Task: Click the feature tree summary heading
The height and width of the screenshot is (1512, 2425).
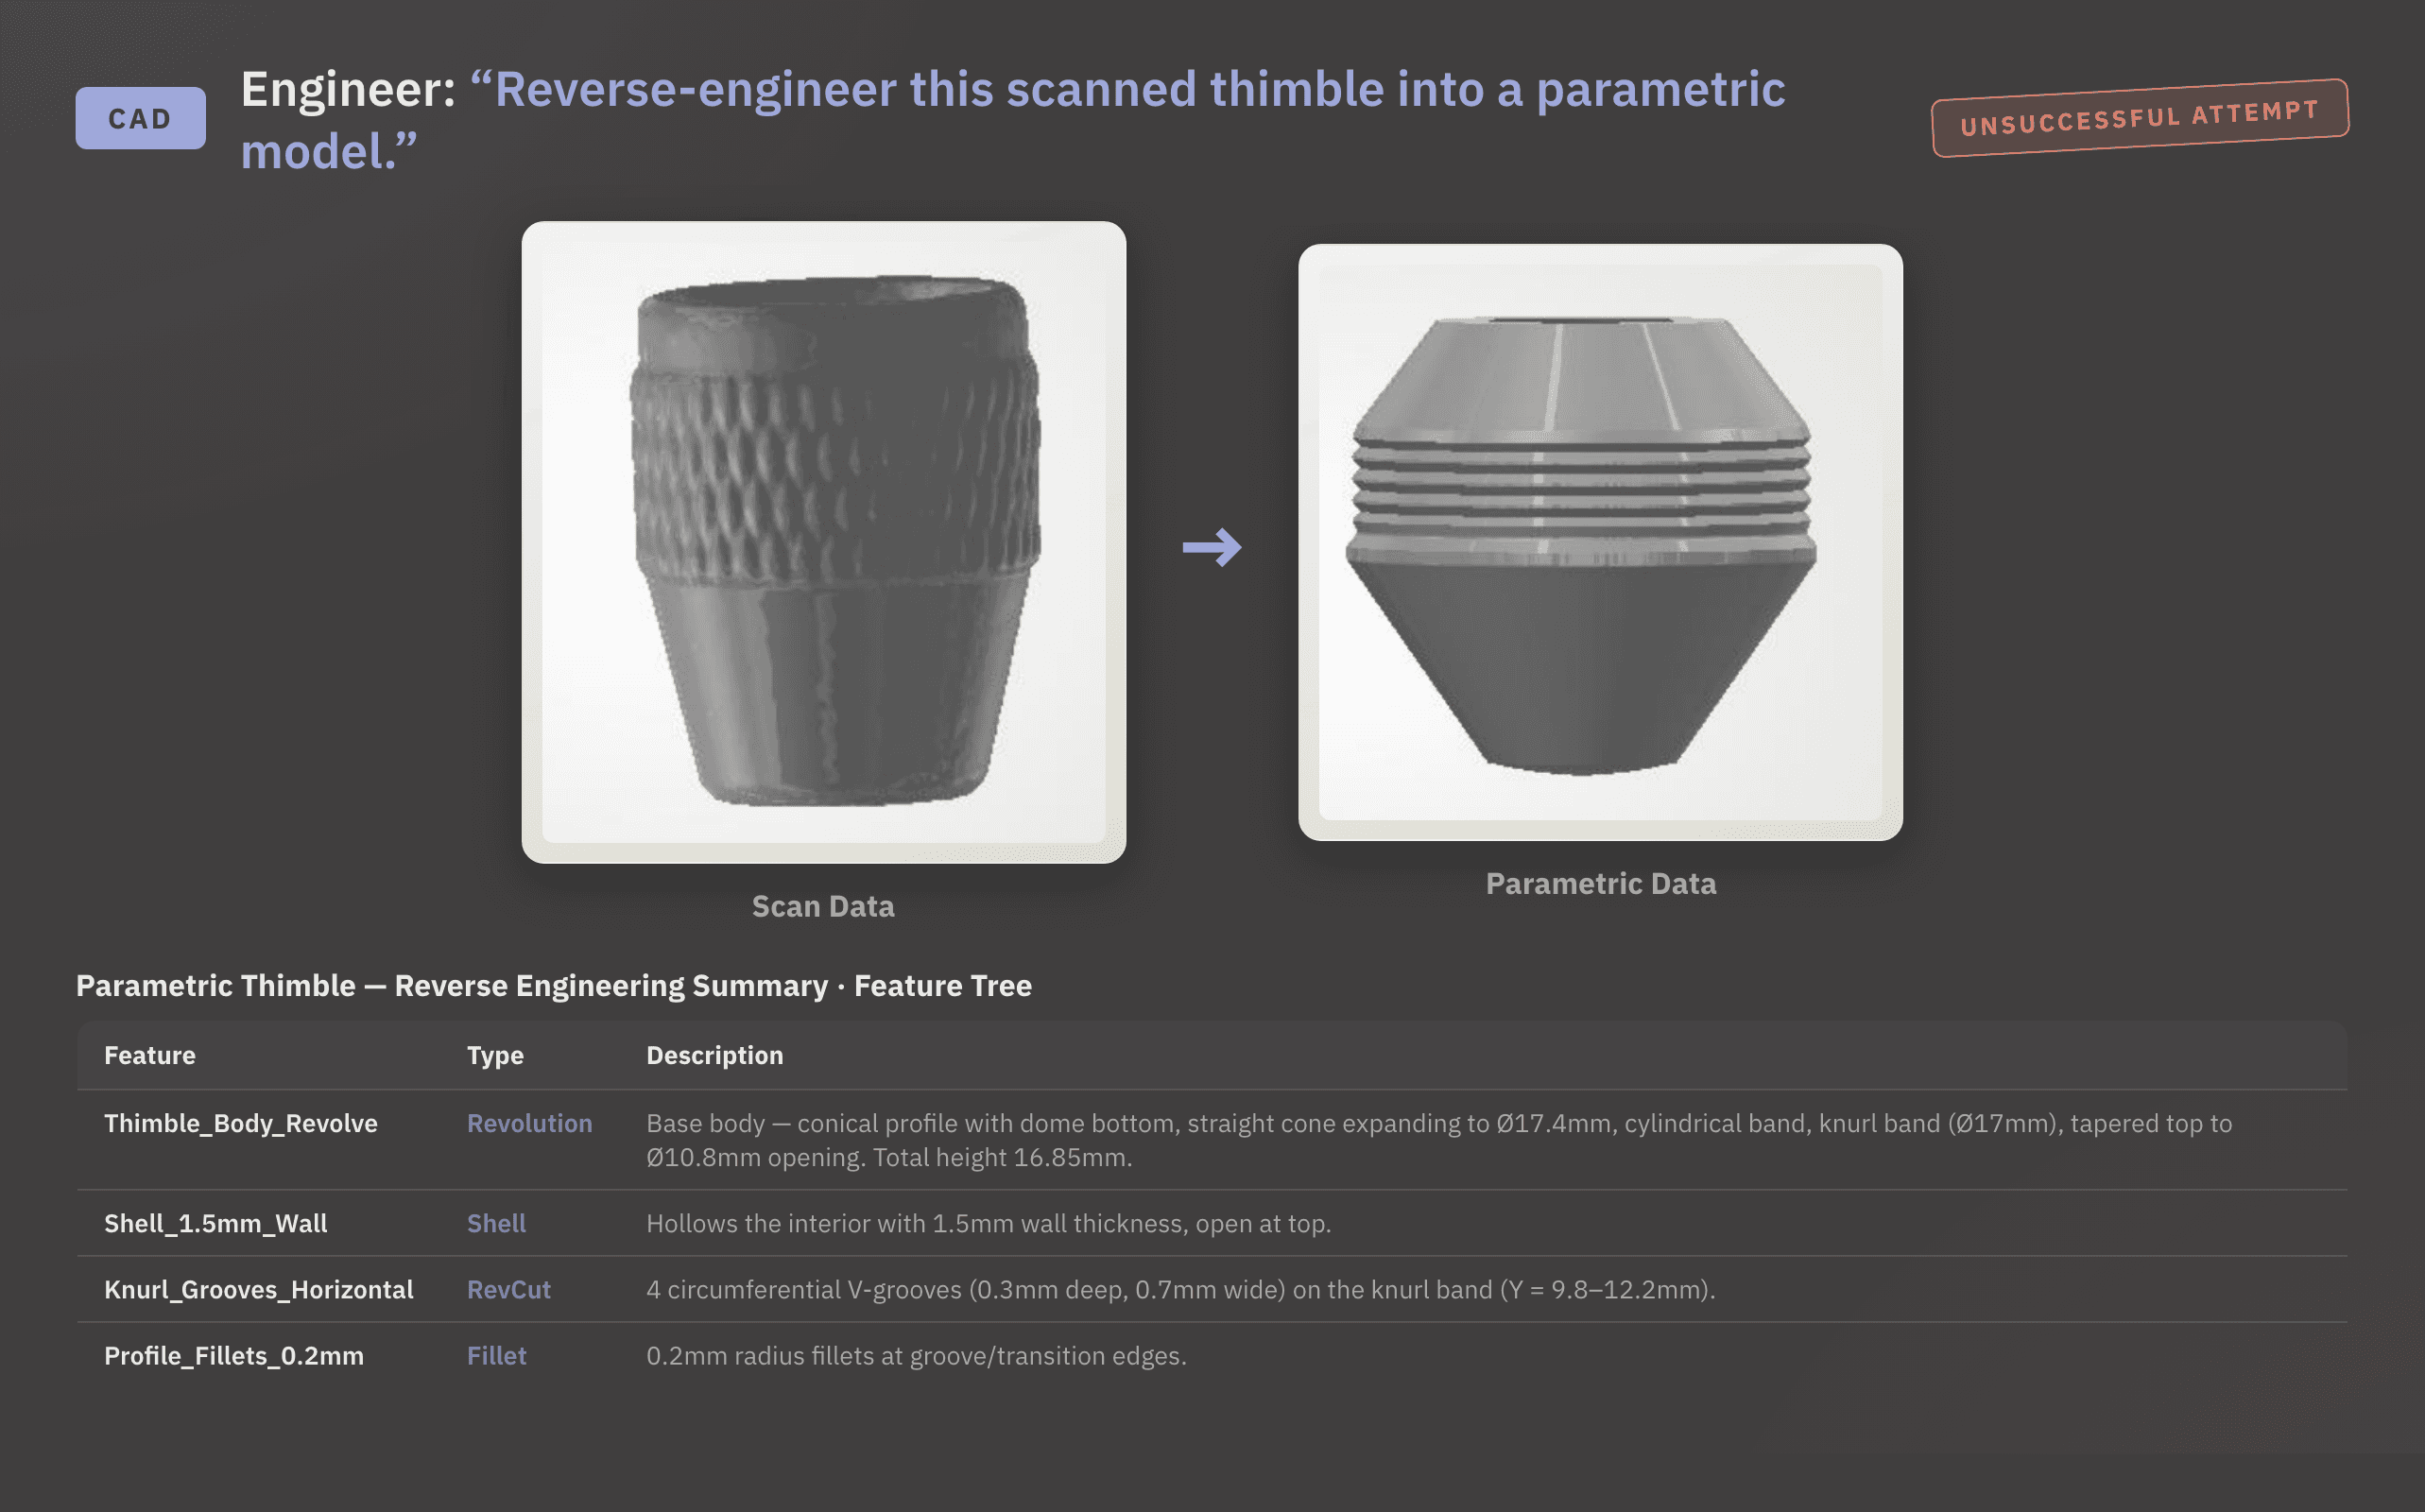Action: (x=554, y=986)
